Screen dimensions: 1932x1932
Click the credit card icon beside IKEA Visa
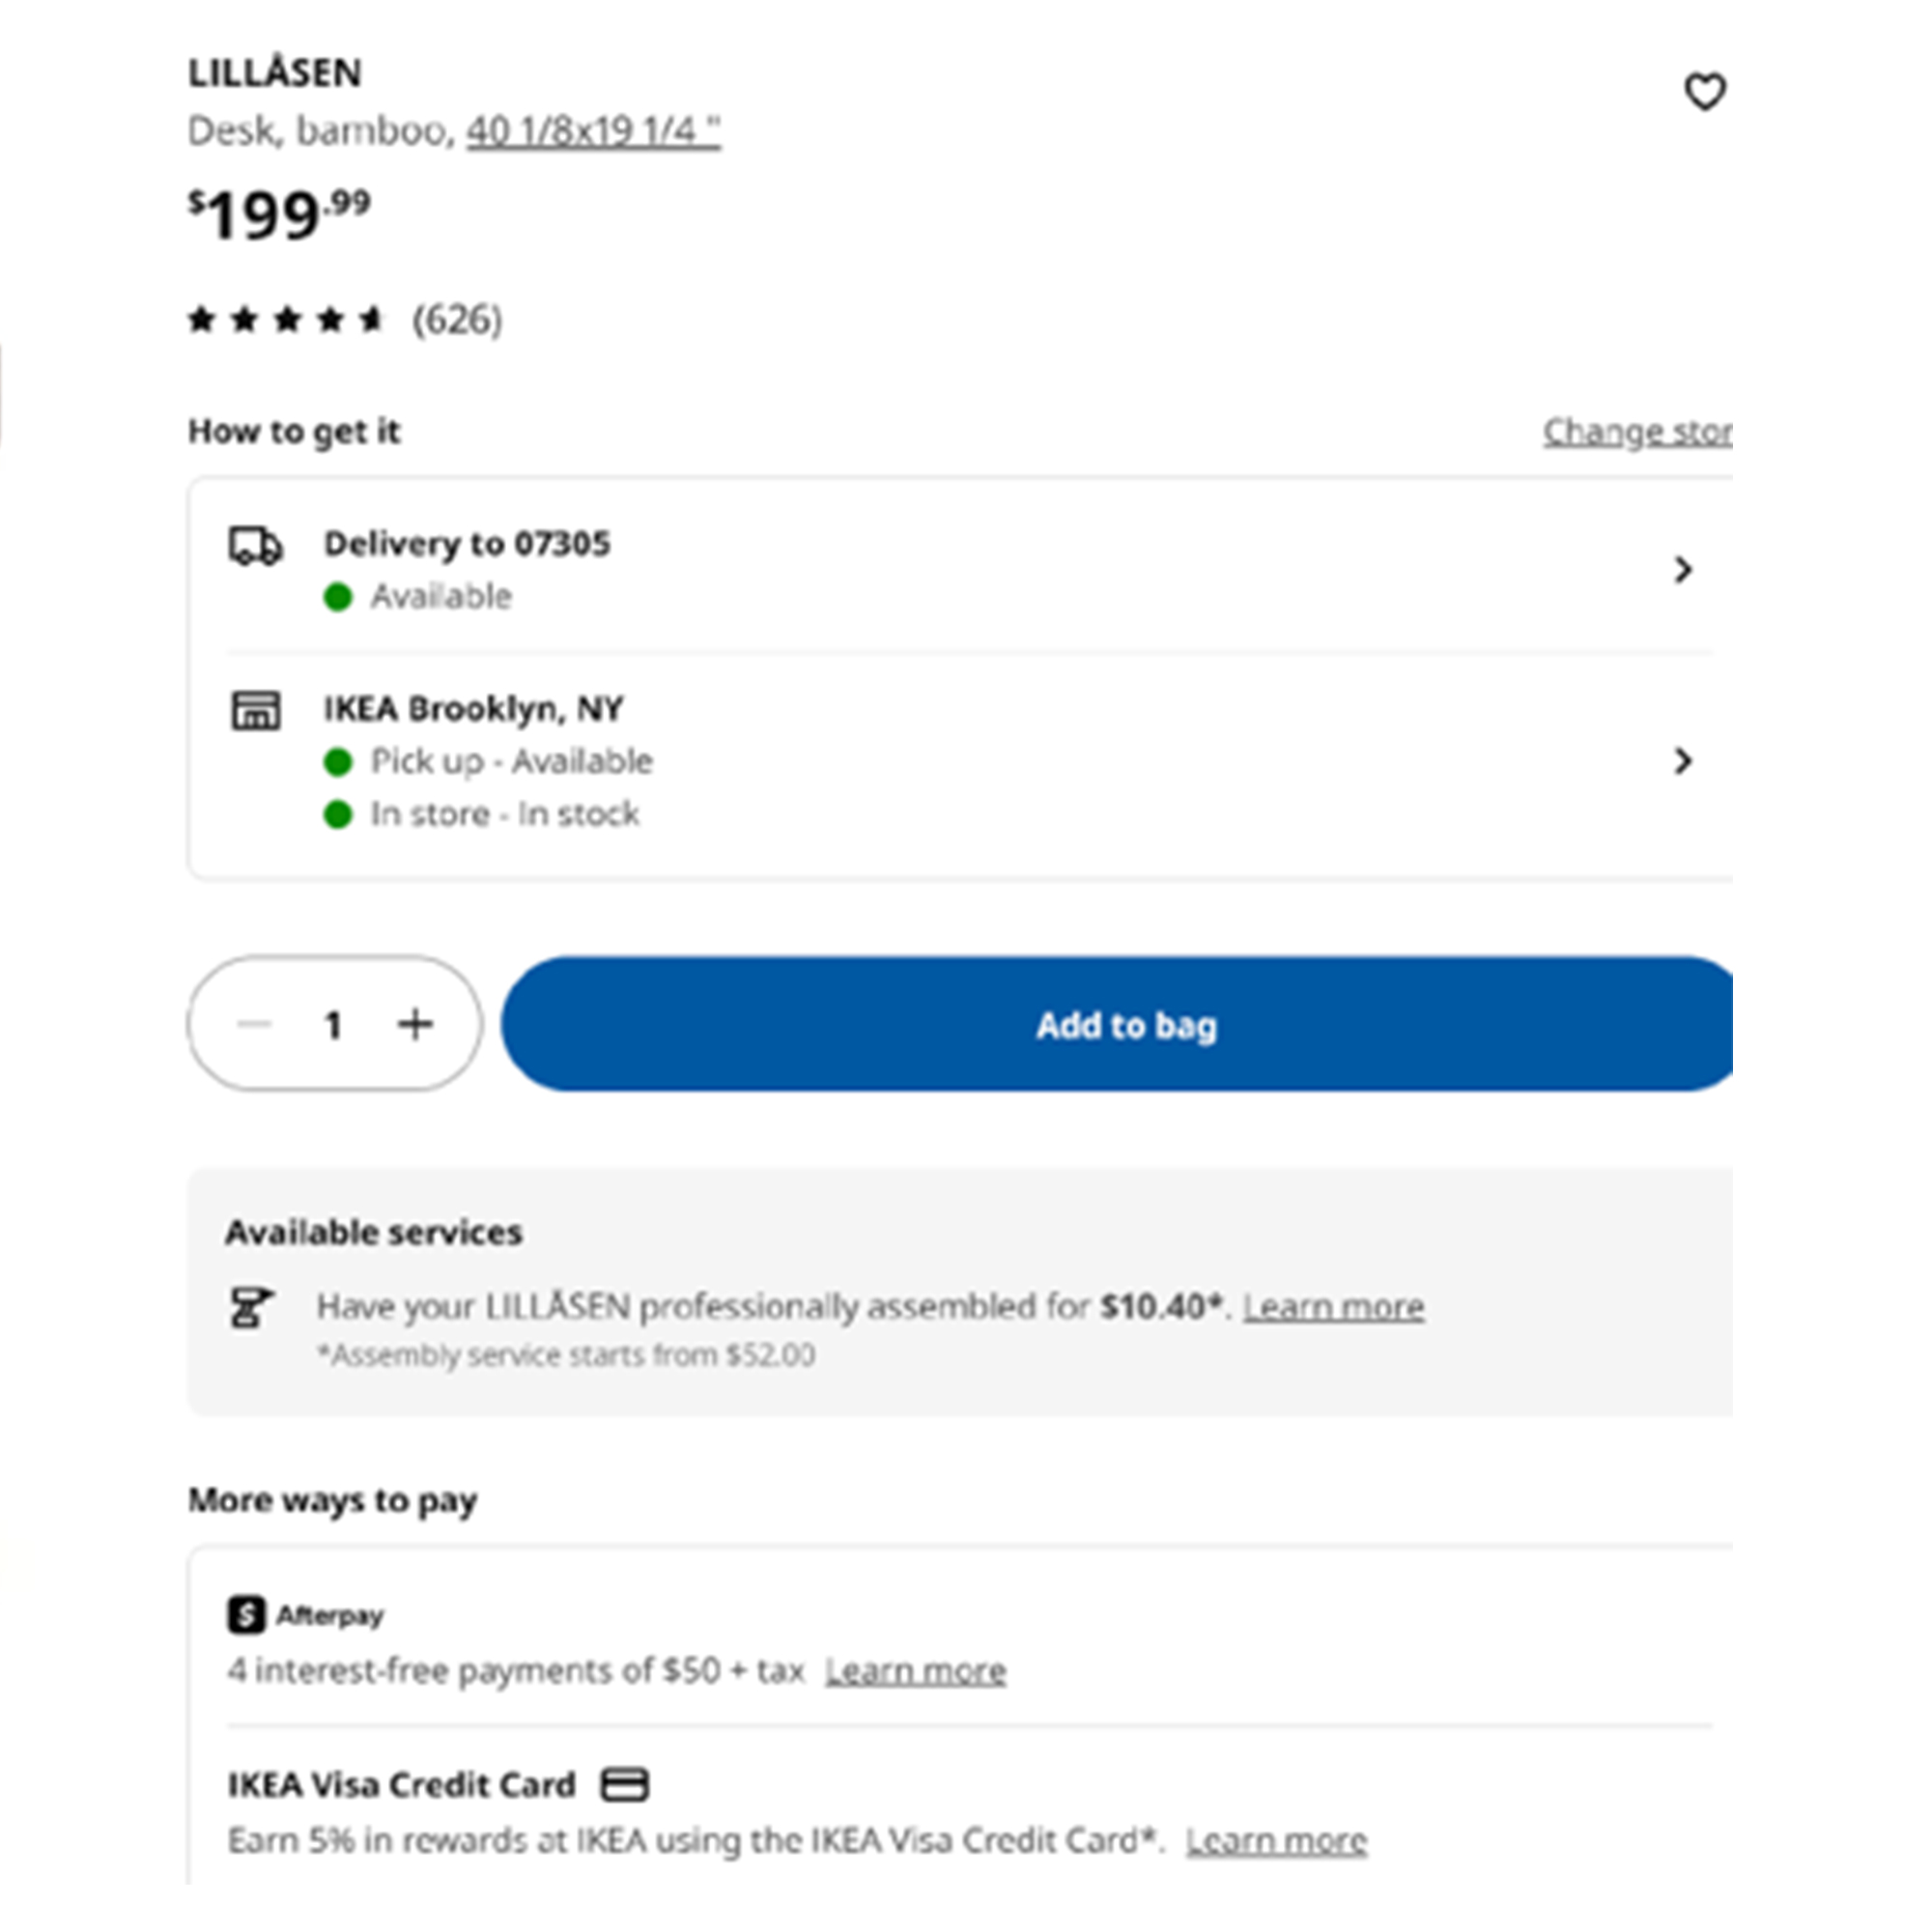coord(624,1785)
